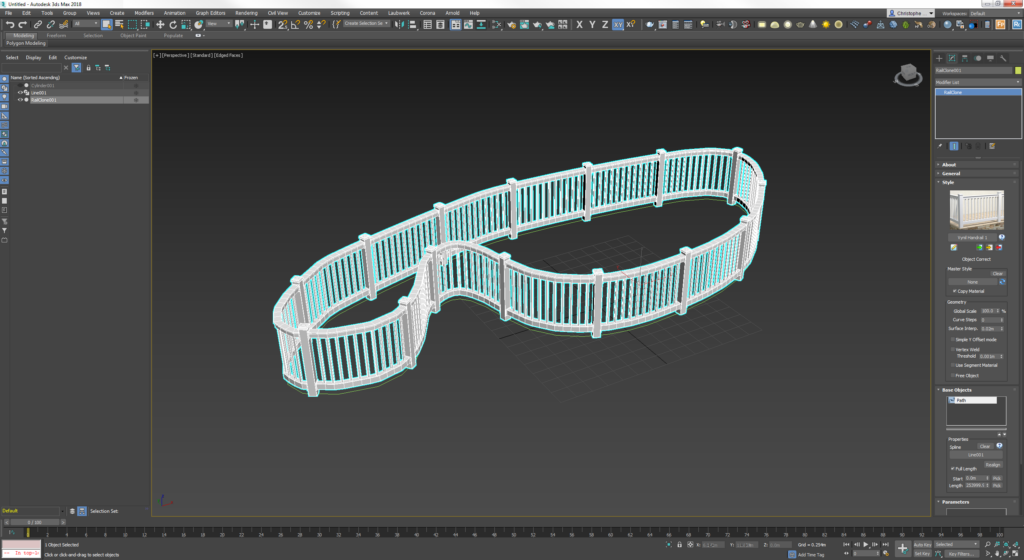Open the selection filter All dropdown
The height and width of the screenshot is (560, 1024).
coord(86,24)
